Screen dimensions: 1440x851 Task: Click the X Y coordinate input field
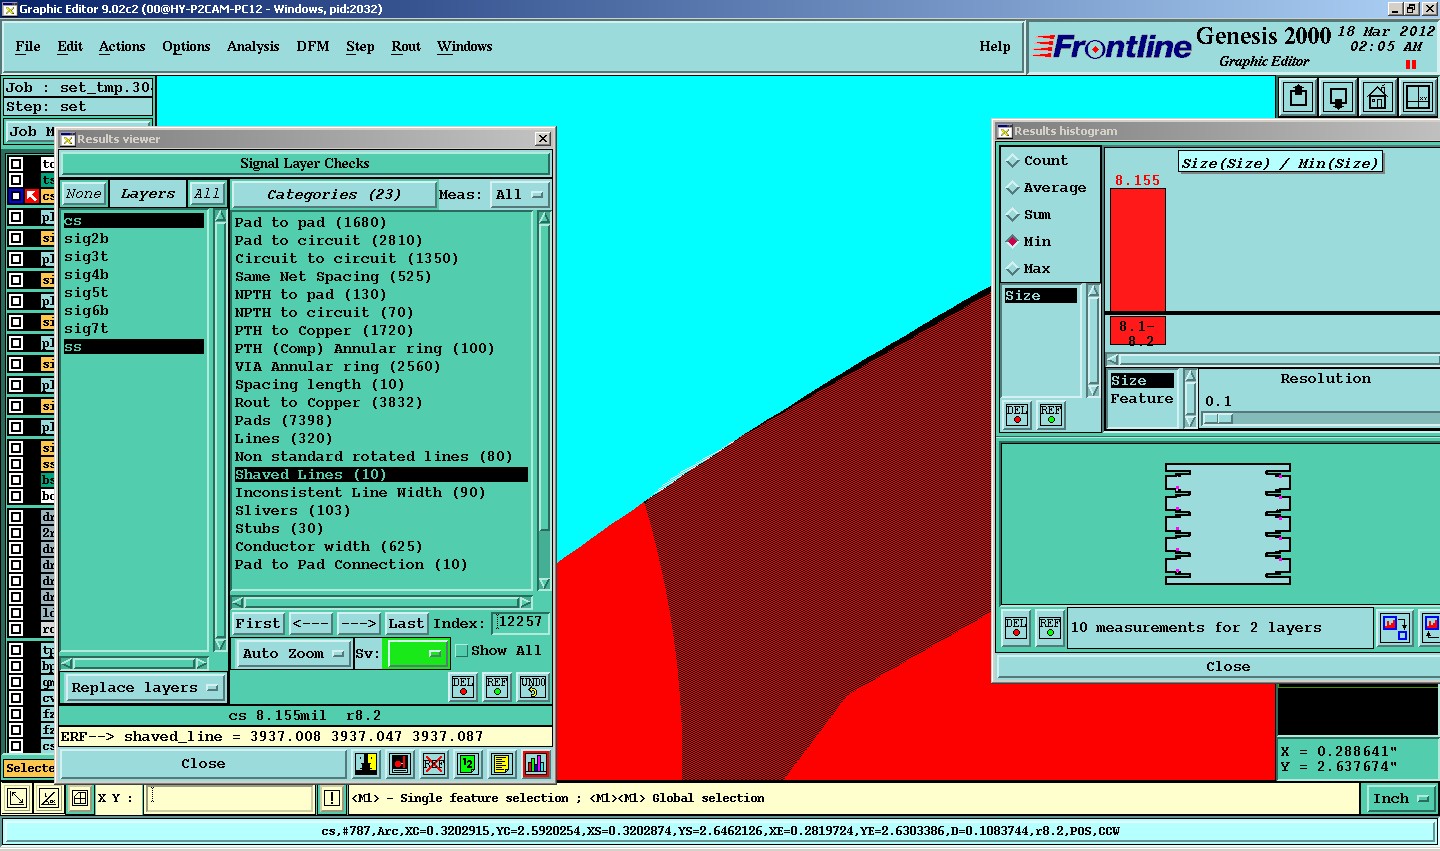231,799
